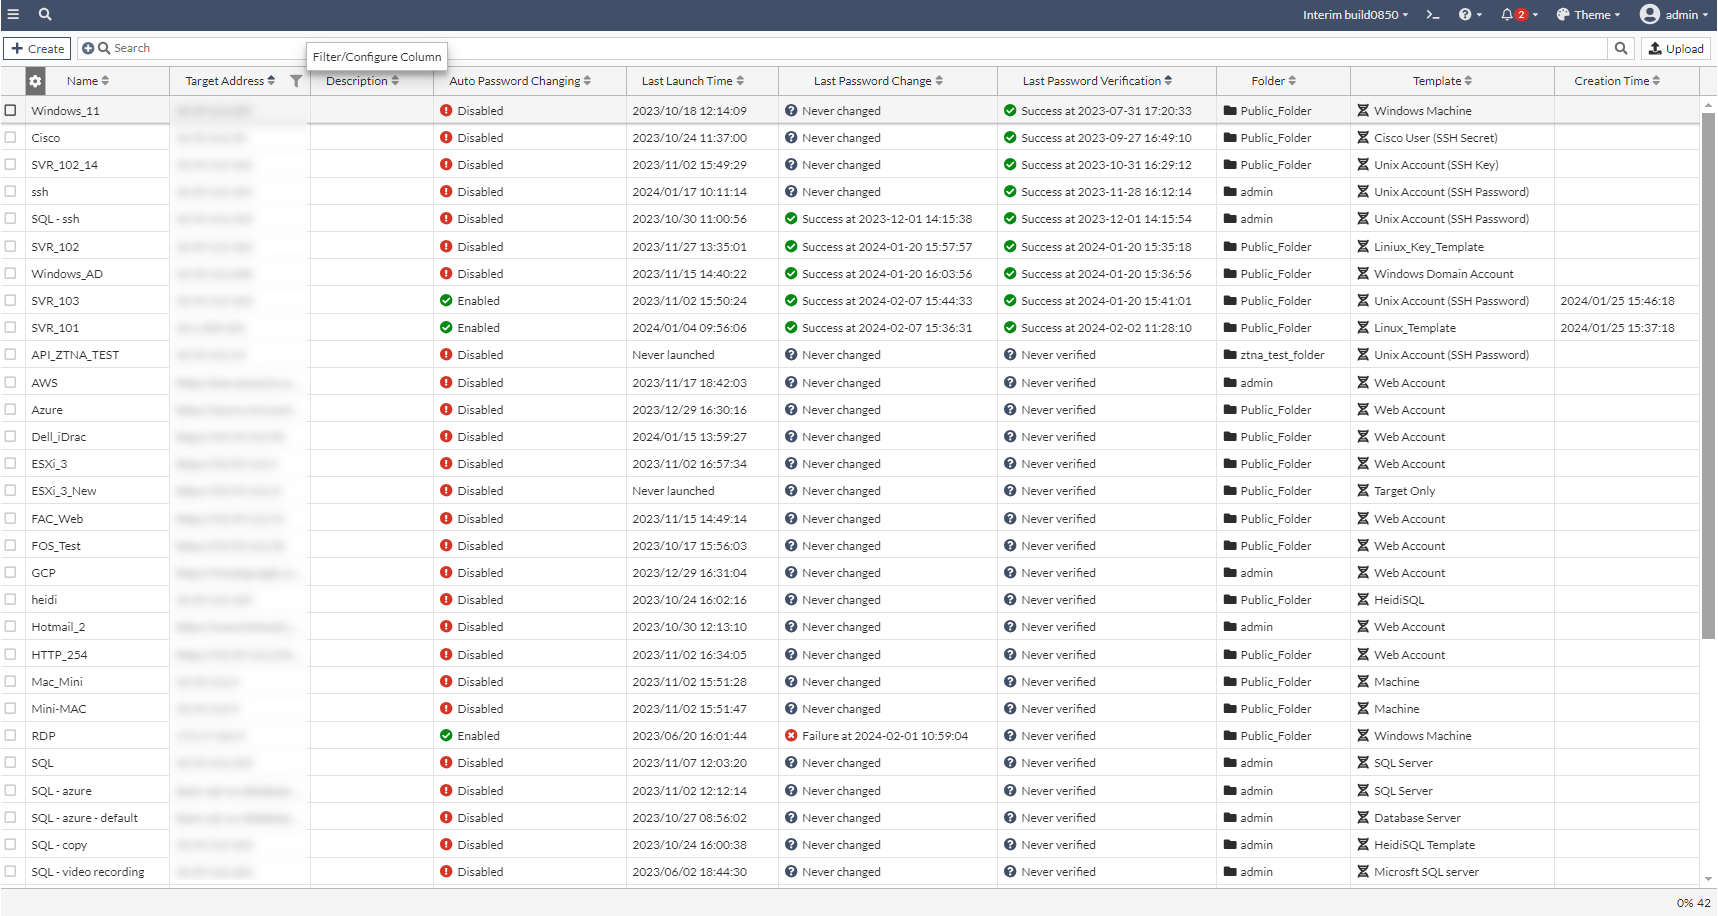Screen dimensions: 1718x916
Task: Click the ztna_test_folder folder icon
Action: (x=1230, y=355)
